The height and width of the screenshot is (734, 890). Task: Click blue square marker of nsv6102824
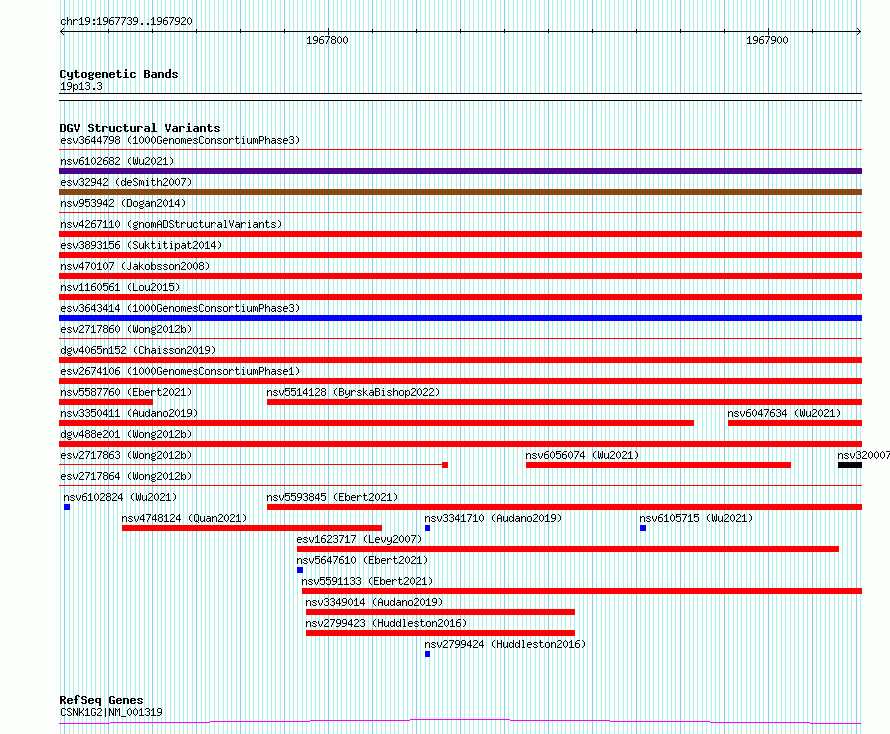pyautogui.click(x=67, y=507)
